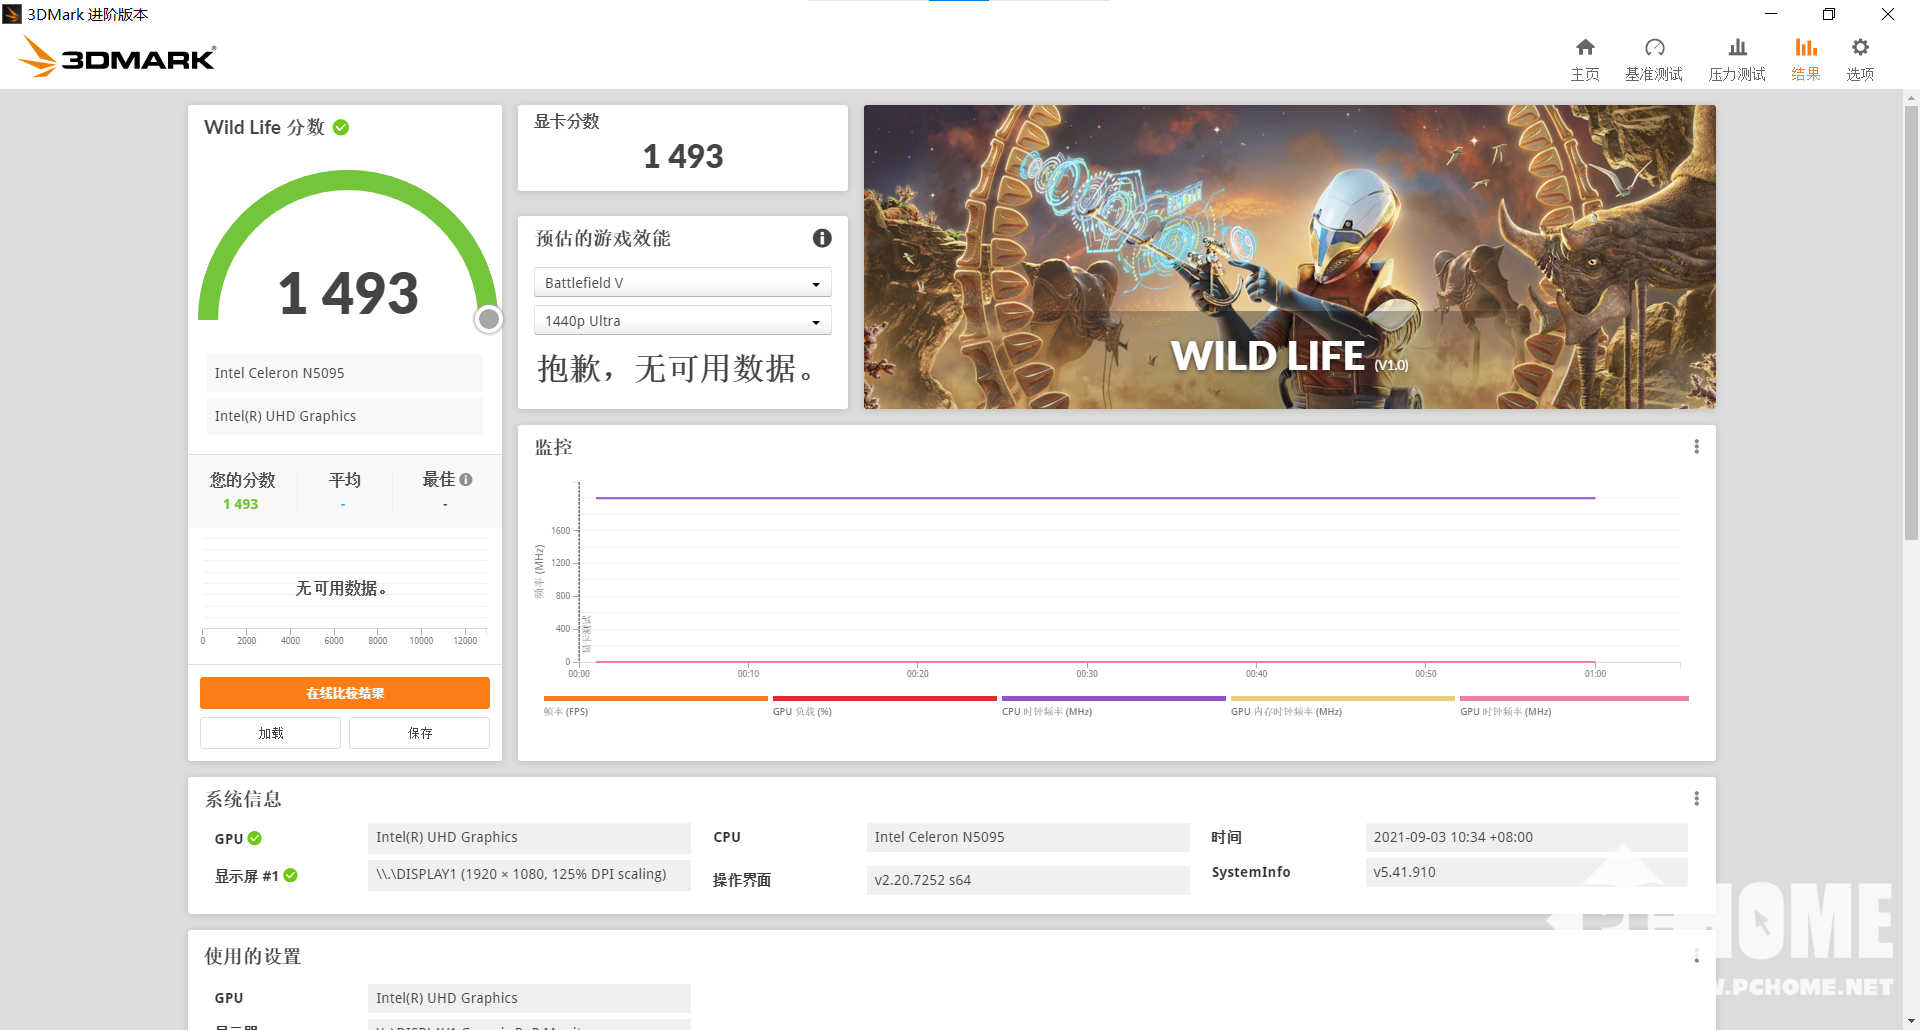Click the 保存 save button
The height and width of the screenshot is (1030, 1920).
coord(420,733)
